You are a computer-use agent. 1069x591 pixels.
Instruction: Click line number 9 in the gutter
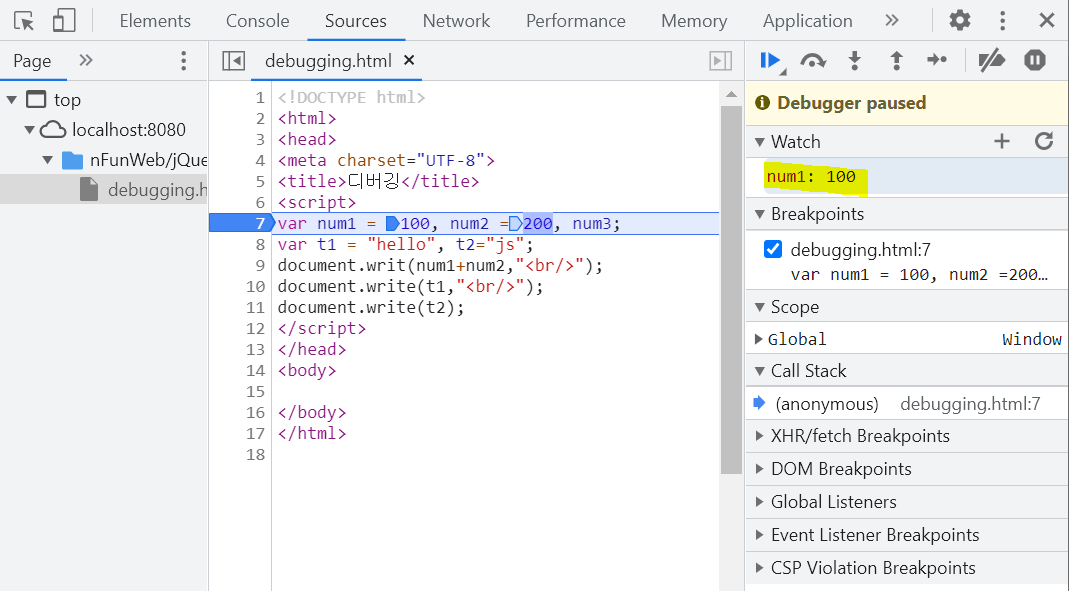260,265
